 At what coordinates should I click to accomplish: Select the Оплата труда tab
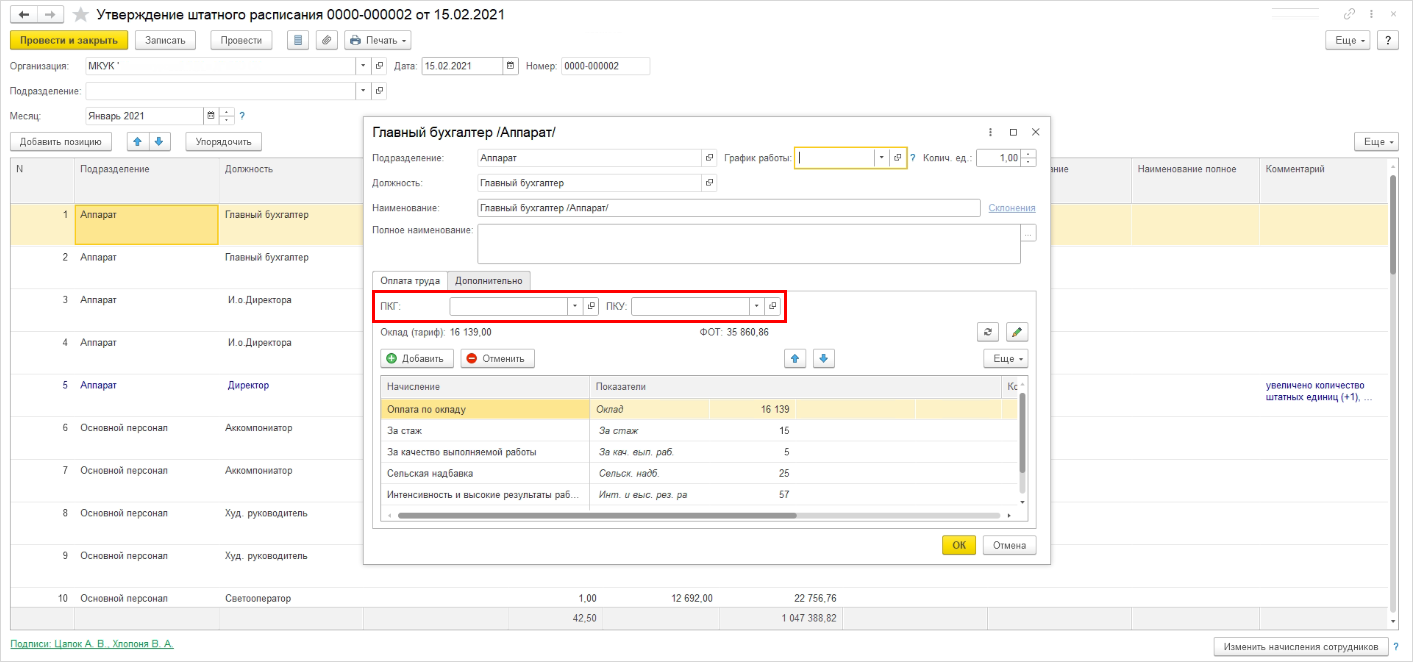coord(408,281)
